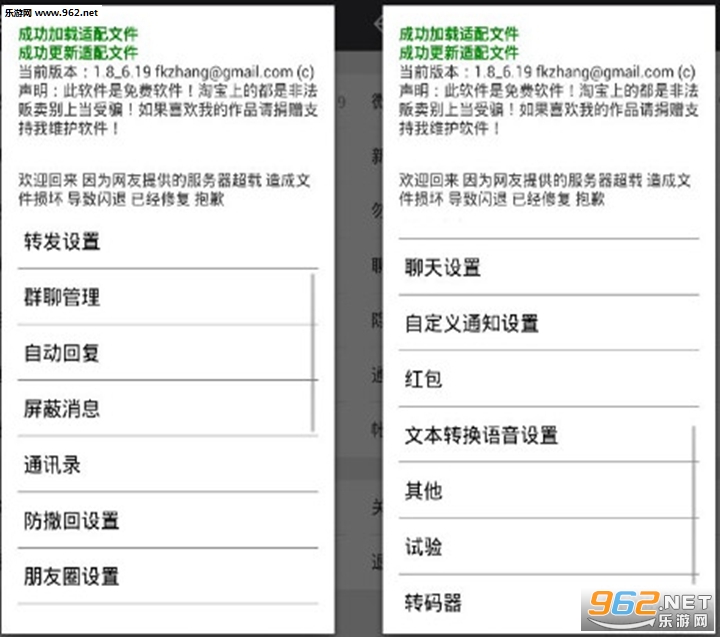Open 朋友圈设置
Image resolution: width=720 pixels, height=637 pixels.
(72, 577)
